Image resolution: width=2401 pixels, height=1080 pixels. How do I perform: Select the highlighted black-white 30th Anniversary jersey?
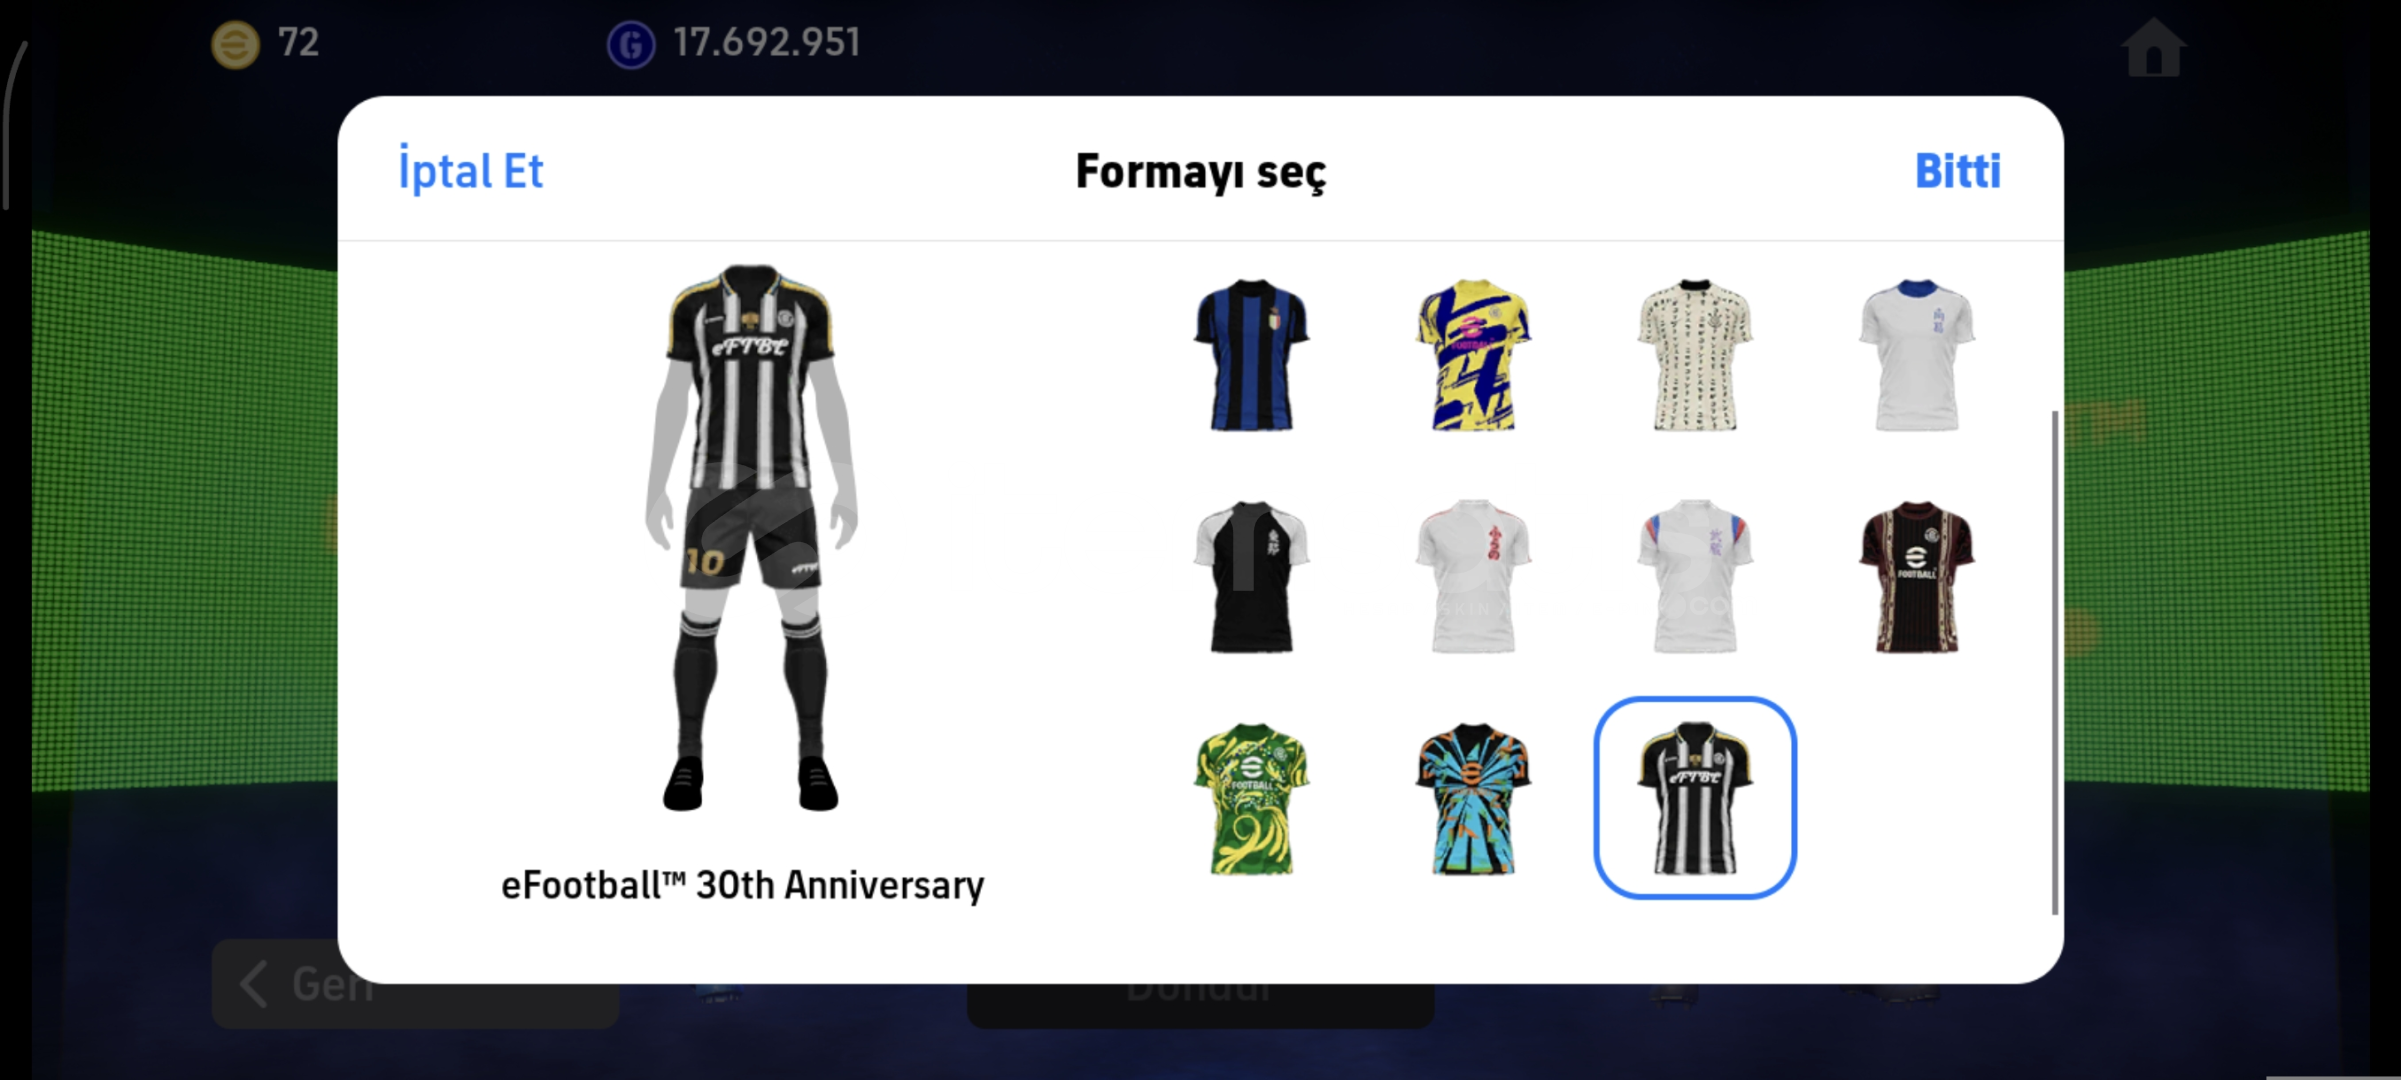(x=1695, y=798)
